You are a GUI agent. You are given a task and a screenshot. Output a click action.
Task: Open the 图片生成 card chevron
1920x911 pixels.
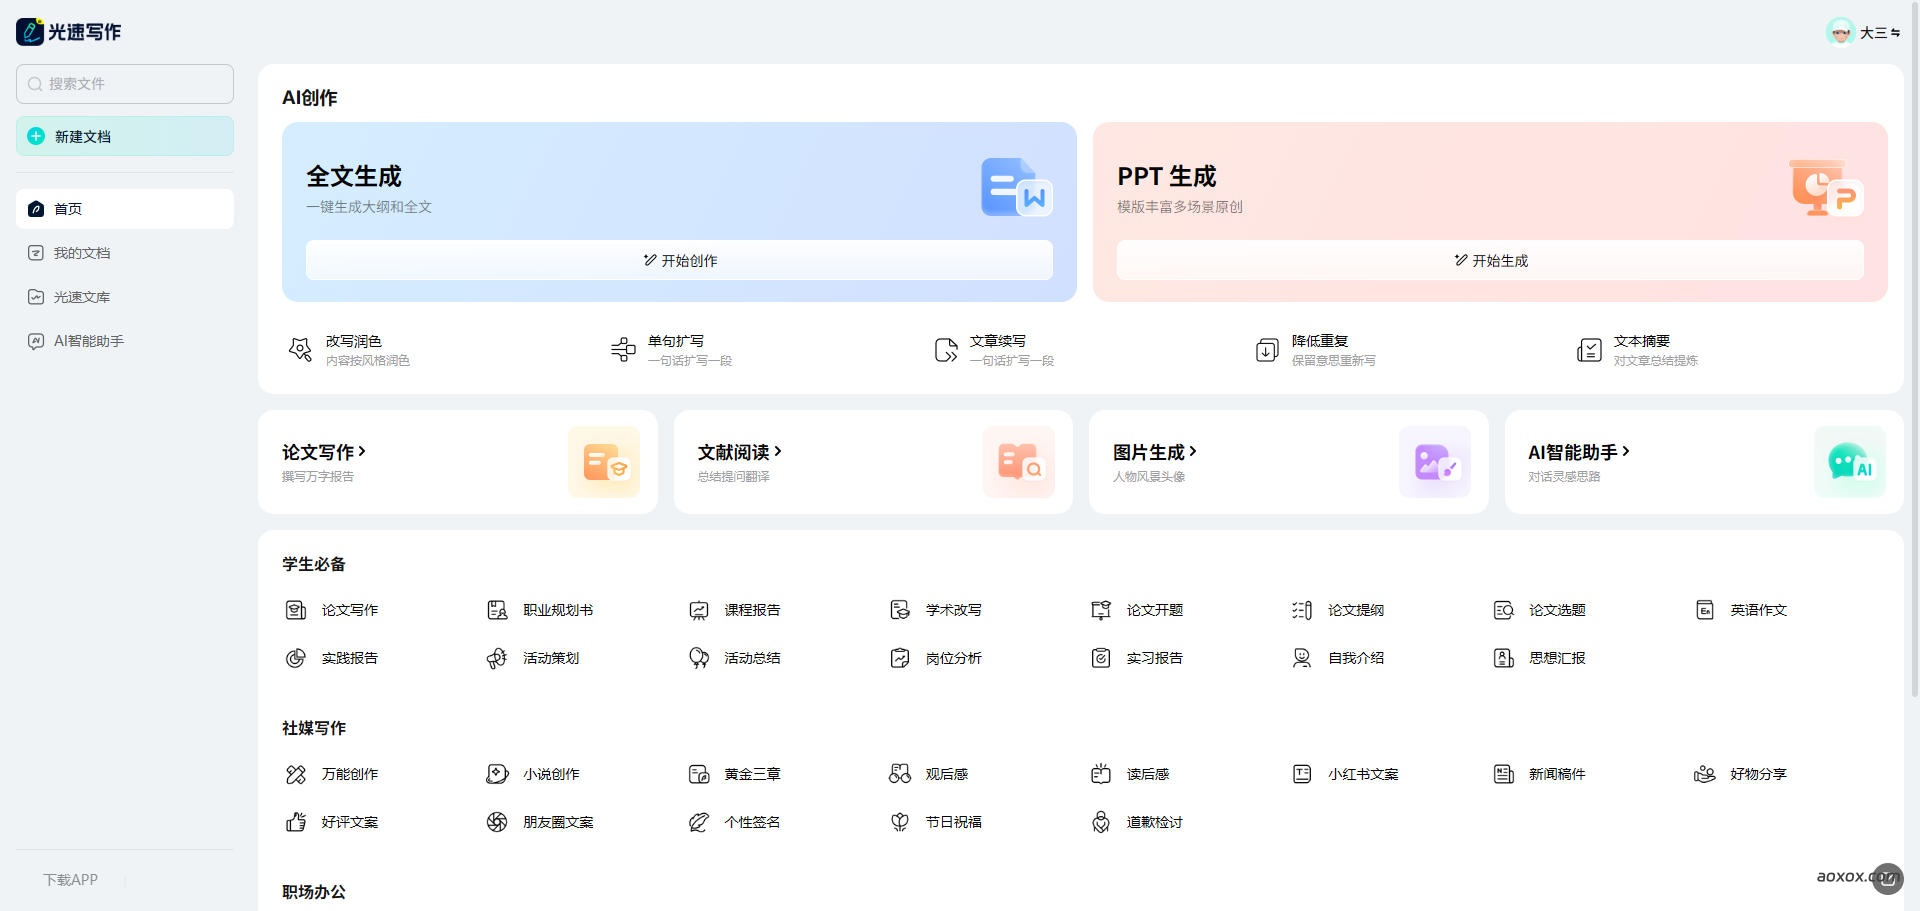pyautogui.click(x=1193, y=451)
